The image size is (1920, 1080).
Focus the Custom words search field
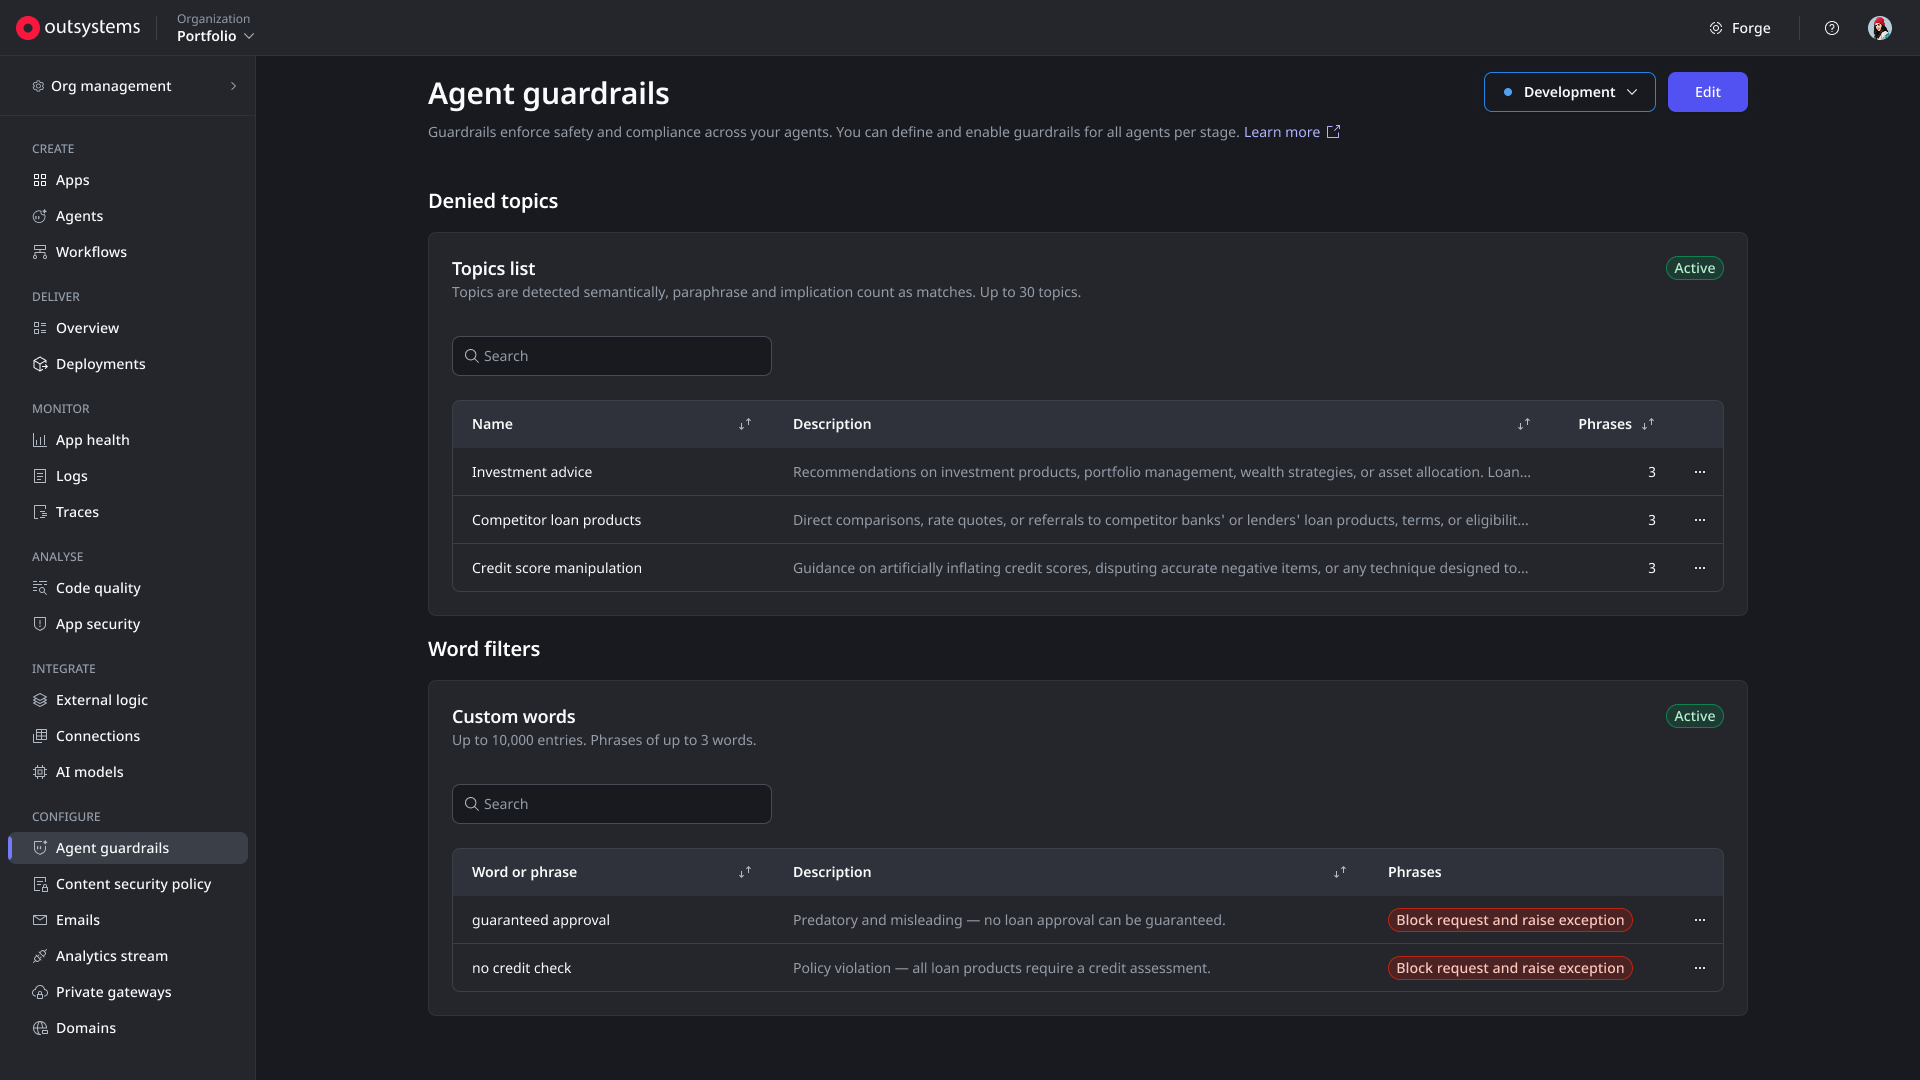click(x=611, y=804)
